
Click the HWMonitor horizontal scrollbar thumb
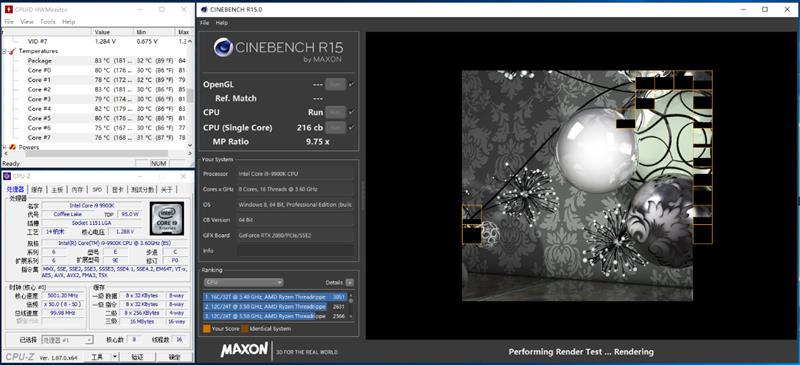(x=96, y=153)
